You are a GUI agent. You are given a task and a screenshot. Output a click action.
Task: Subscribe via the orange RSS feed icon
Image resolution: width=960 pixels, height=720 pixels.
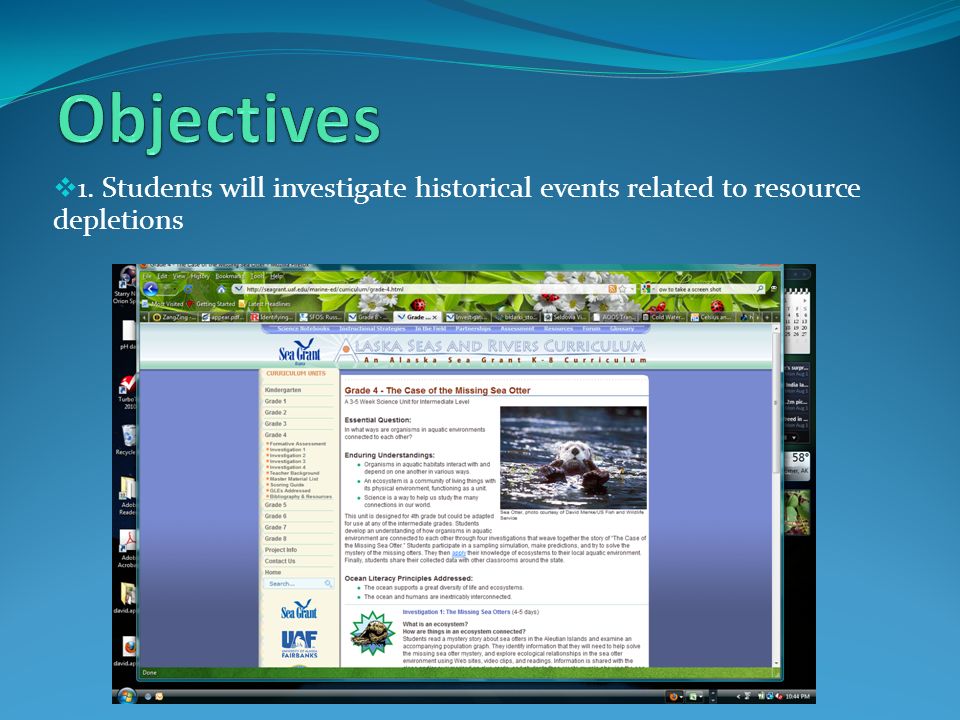coord(612,289)
